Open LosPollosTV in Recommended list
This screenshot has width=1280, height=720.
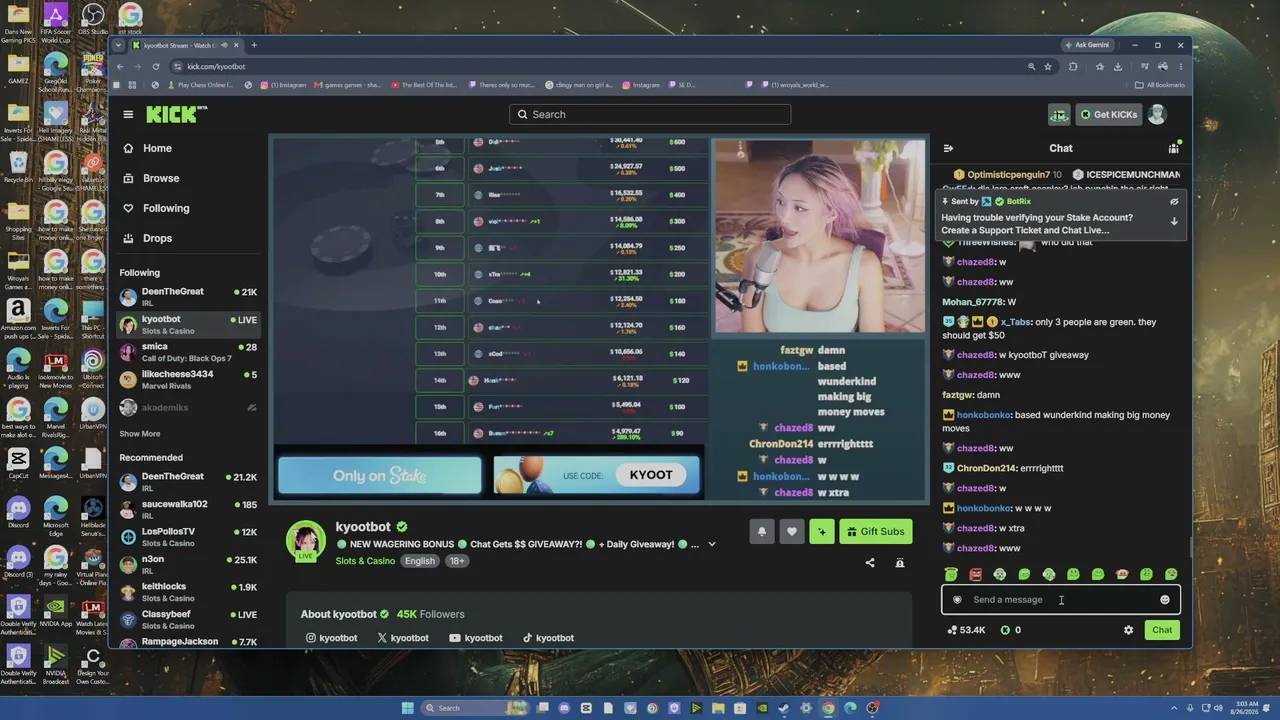(188, 537)
